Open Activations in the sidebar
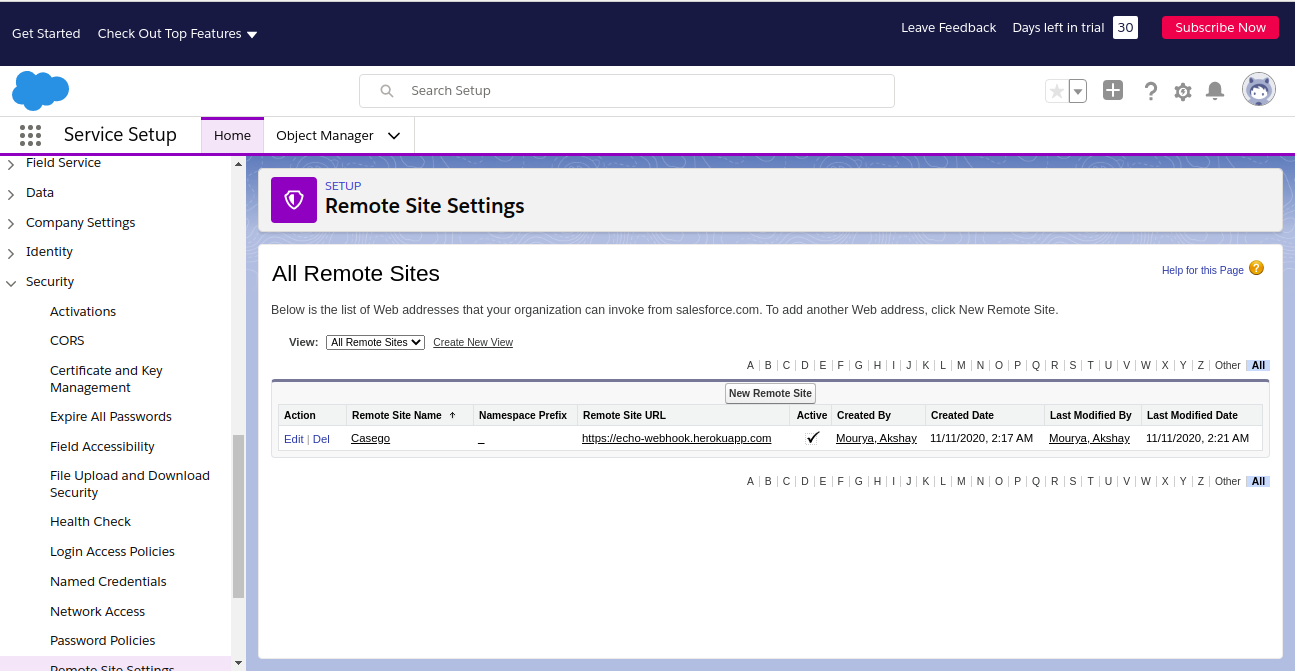Screen dimensions: 1295x671 (x=83, y=312)
